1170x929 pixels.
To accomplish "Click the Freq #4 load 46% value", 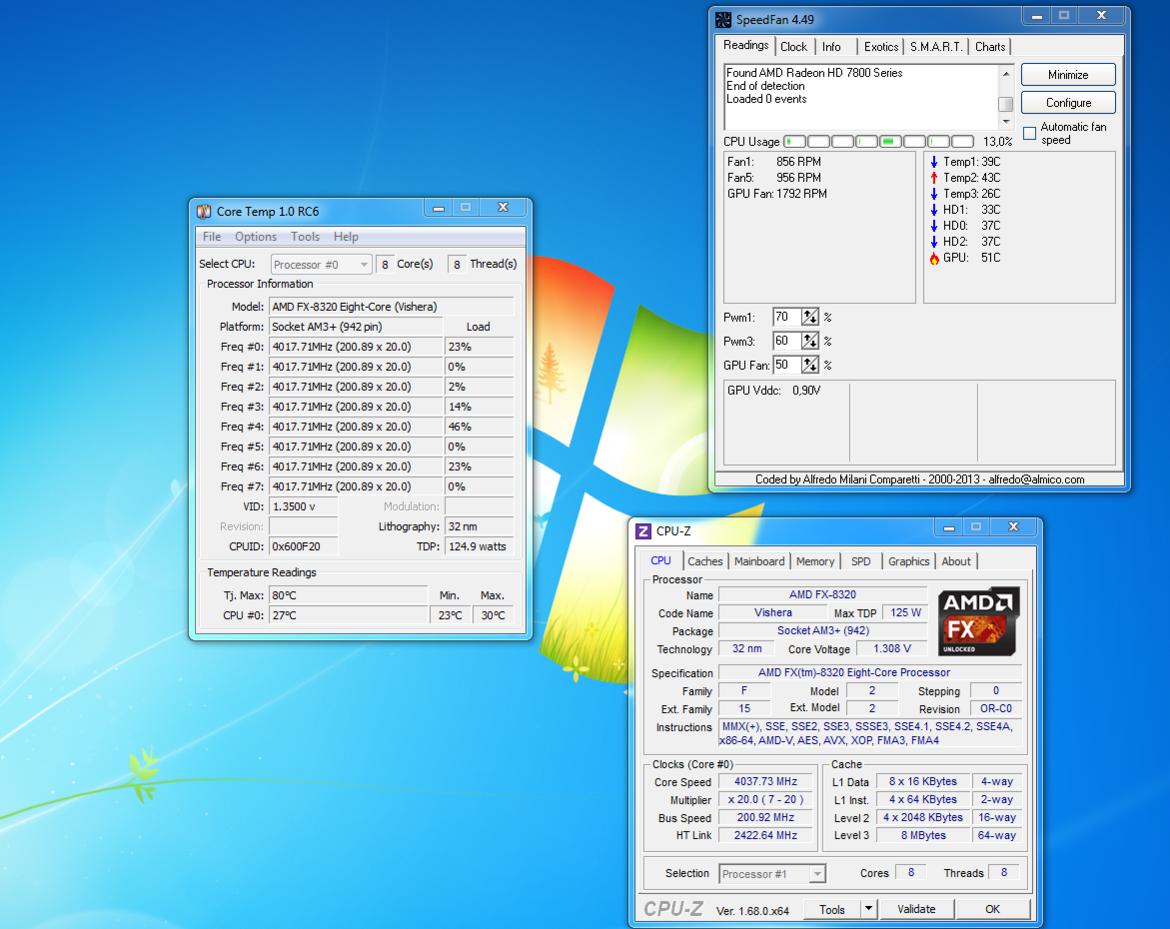I will 479,427.
